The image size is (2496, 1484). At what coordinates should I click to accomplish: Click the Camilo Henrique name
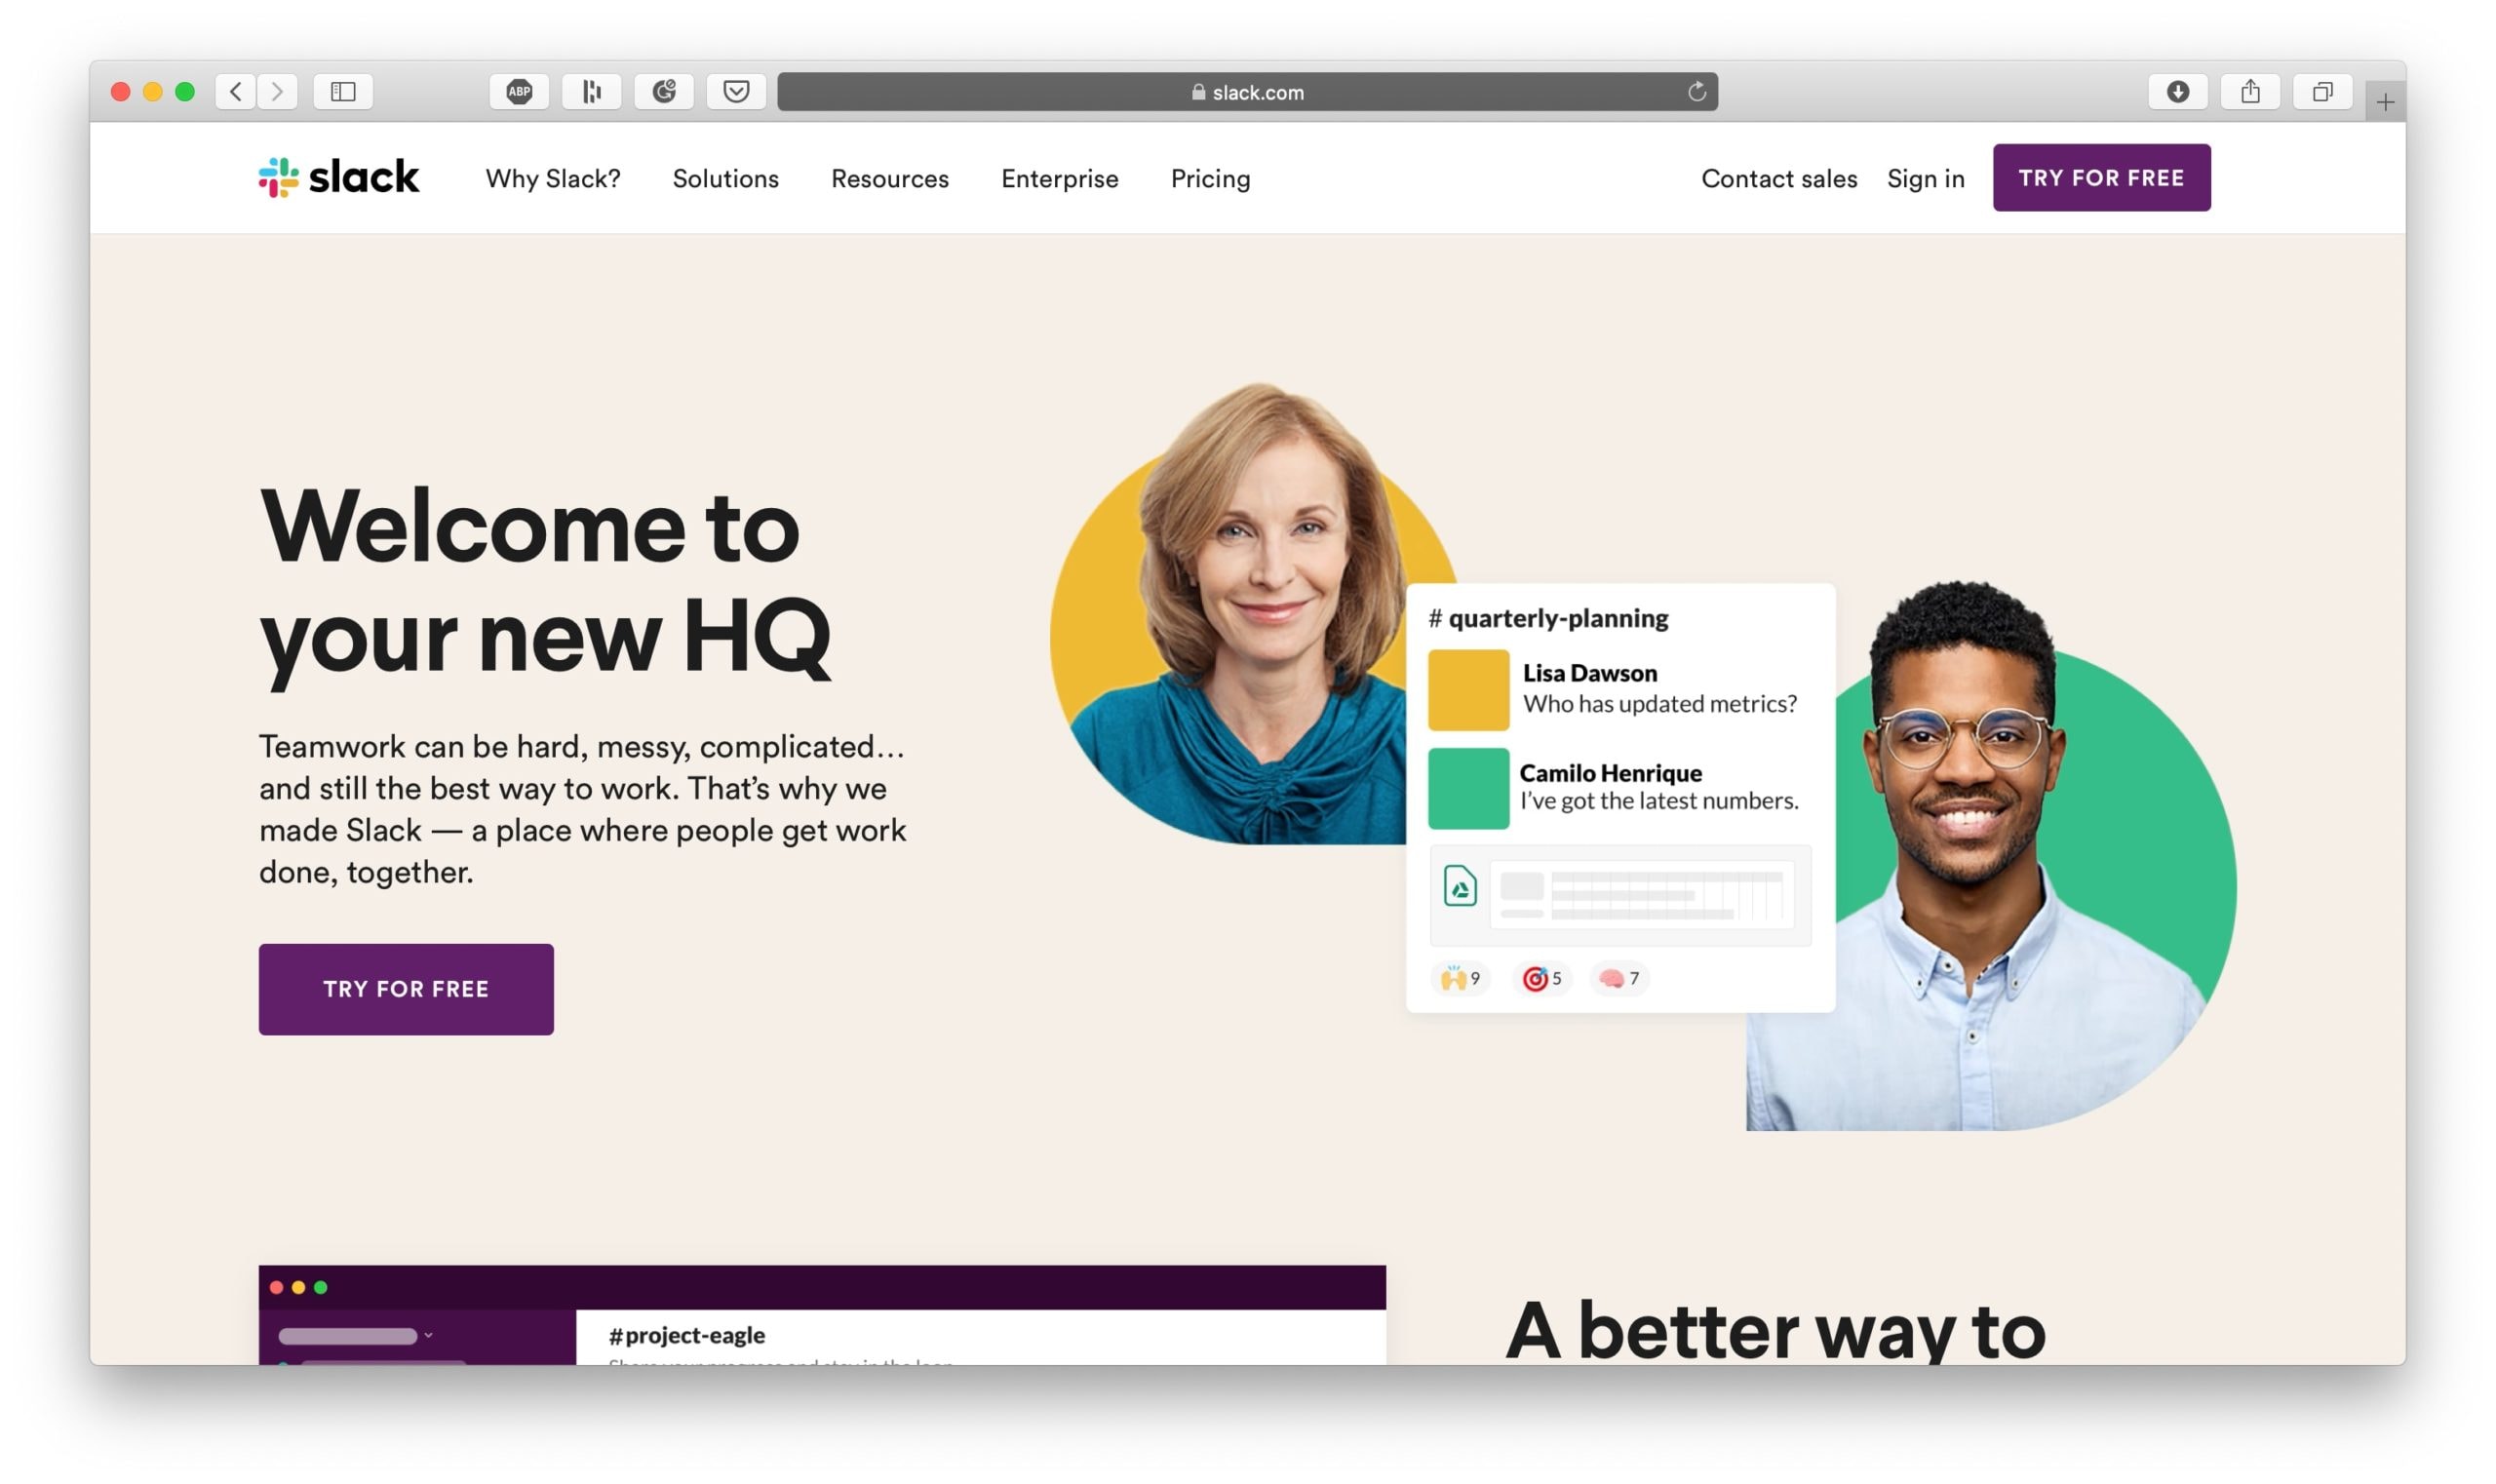coord(1610,773)
